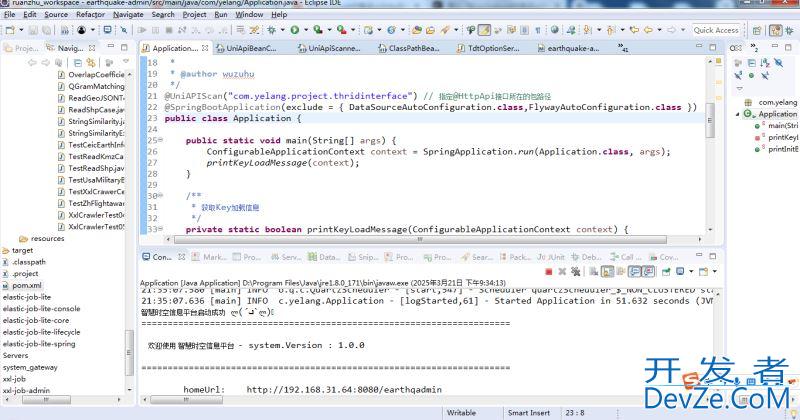
Task: Collapse All in Navigator view
Action: click(78, 63)
